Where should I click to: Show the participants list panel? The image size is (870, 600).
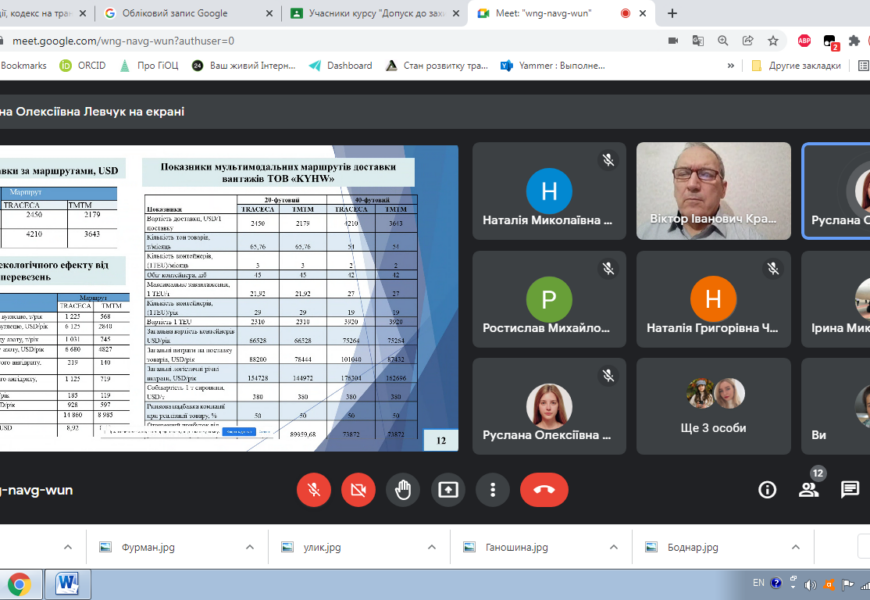pyautogui.click(x=808, y=489)
